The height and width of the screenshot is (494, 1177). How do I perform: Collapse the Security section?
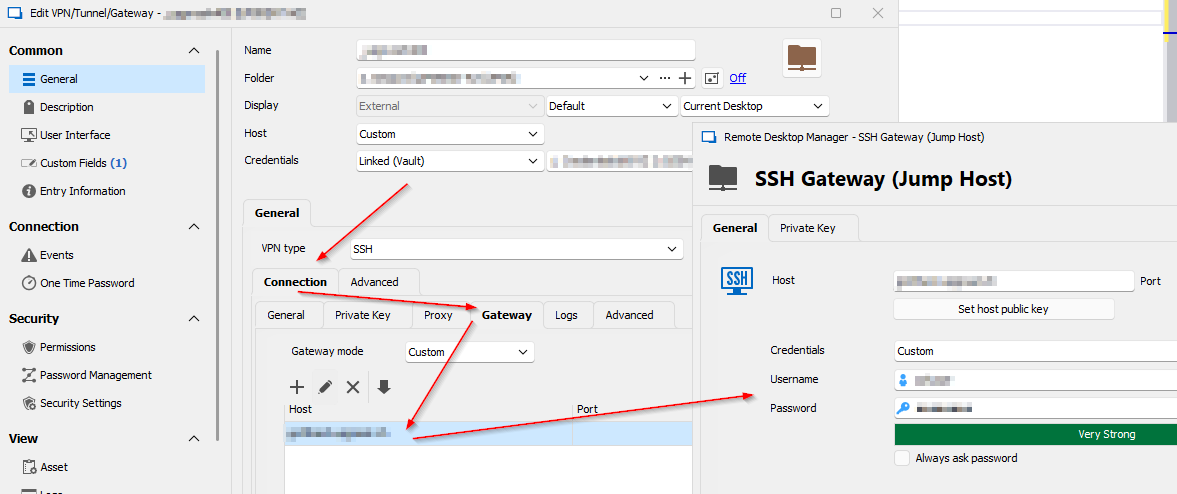pos(194,318)
